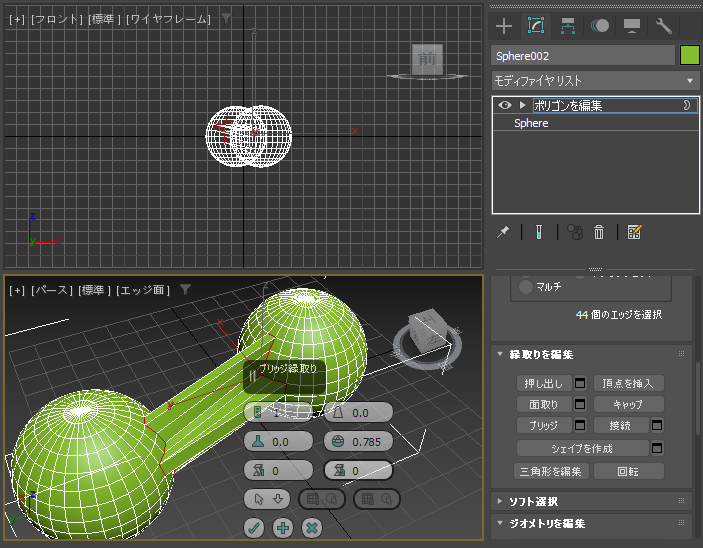
Task: Select the マルチ radio button
Action: tap(525, 287)
